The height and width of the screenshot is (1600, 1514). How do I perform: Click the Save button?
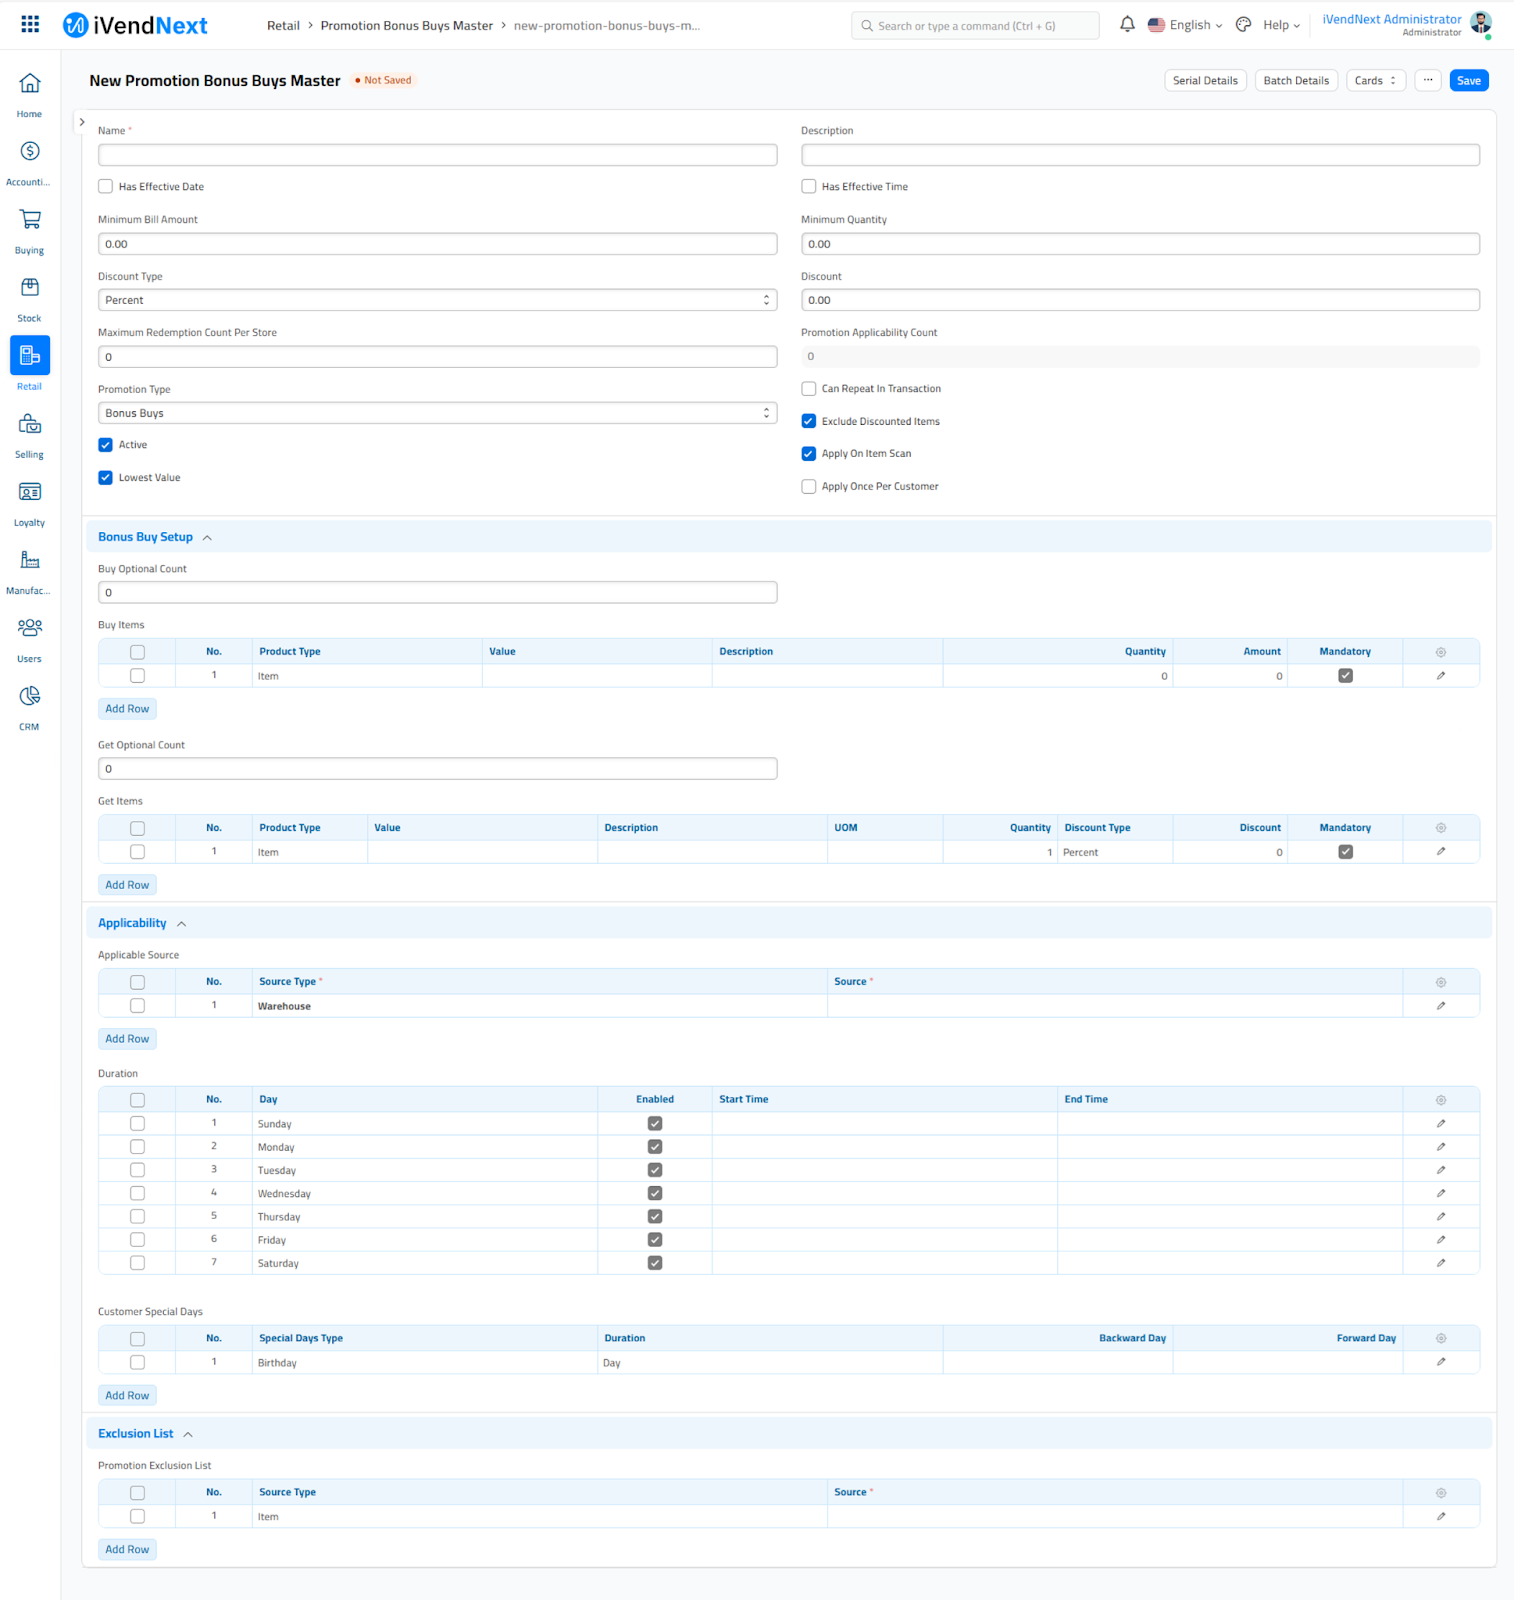[x=1468, y=81]
